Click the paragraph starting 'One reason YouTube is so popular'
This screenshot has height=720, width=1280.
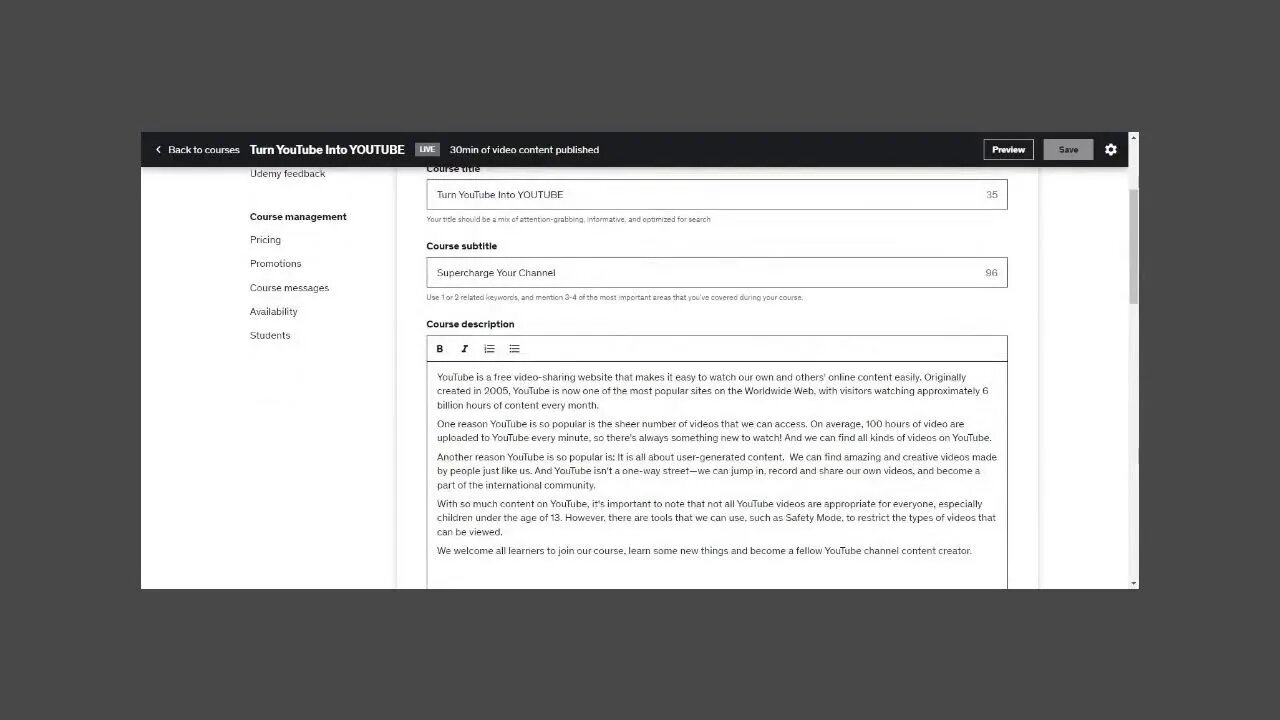pyautogui.click(x=714, y=431)
